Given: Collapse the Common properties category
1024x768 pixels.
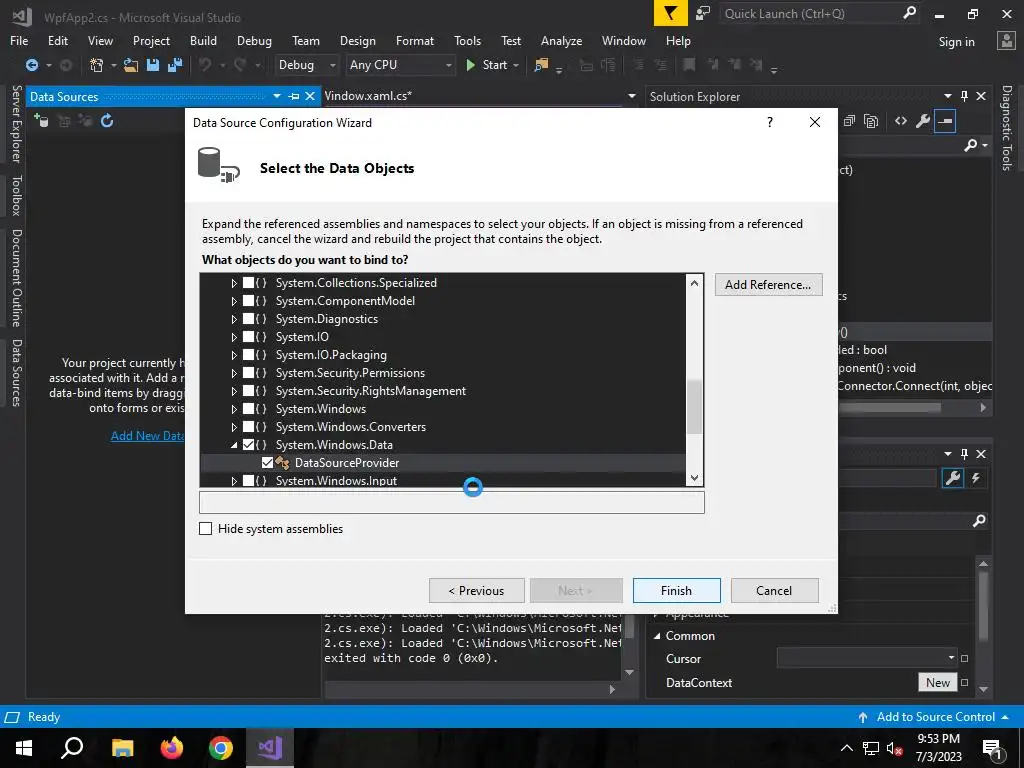Looking at the screenshot, I should click(657, 636).
